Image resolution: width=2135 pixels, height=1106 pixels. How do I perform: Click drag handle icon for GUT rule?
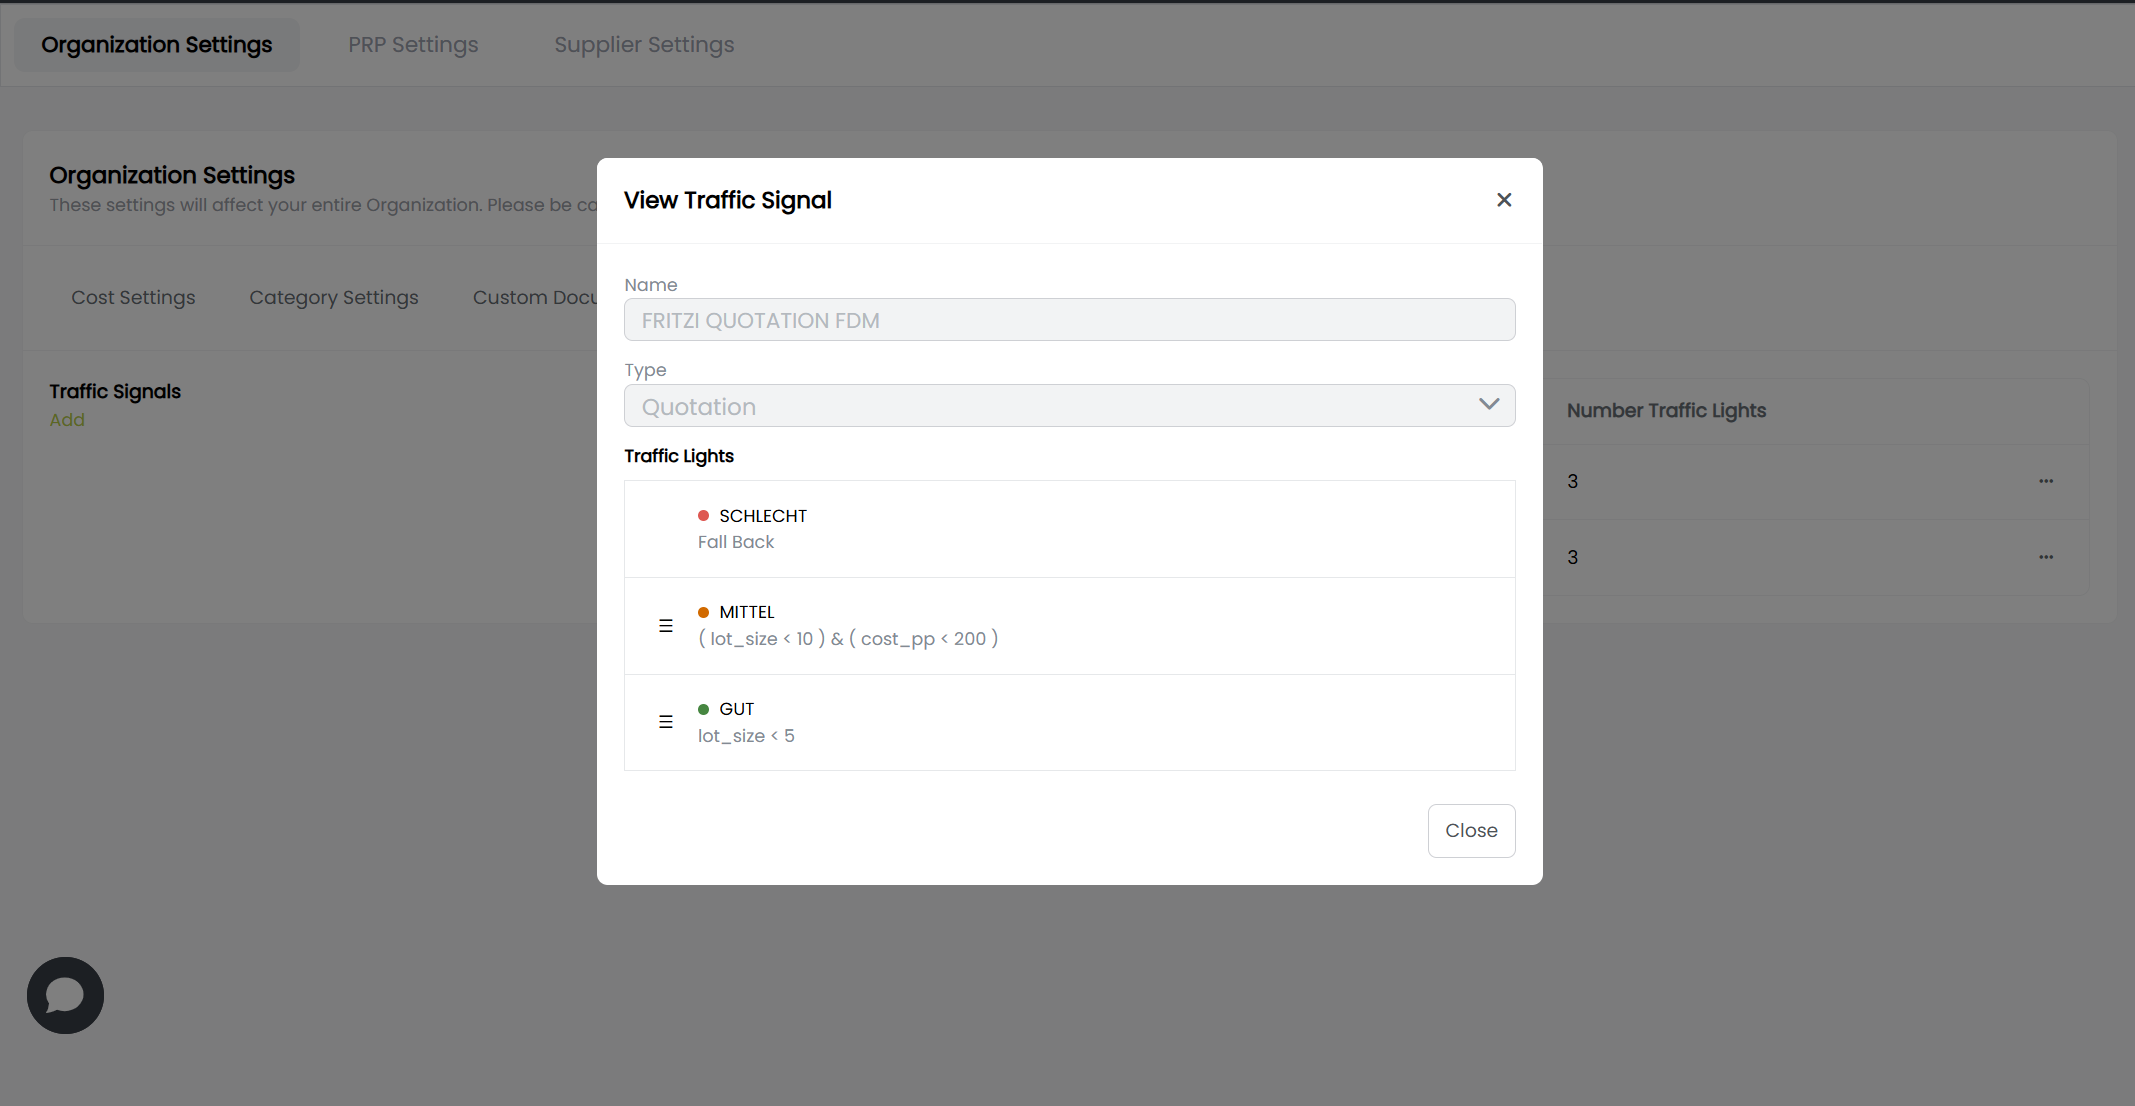(666, 722)
